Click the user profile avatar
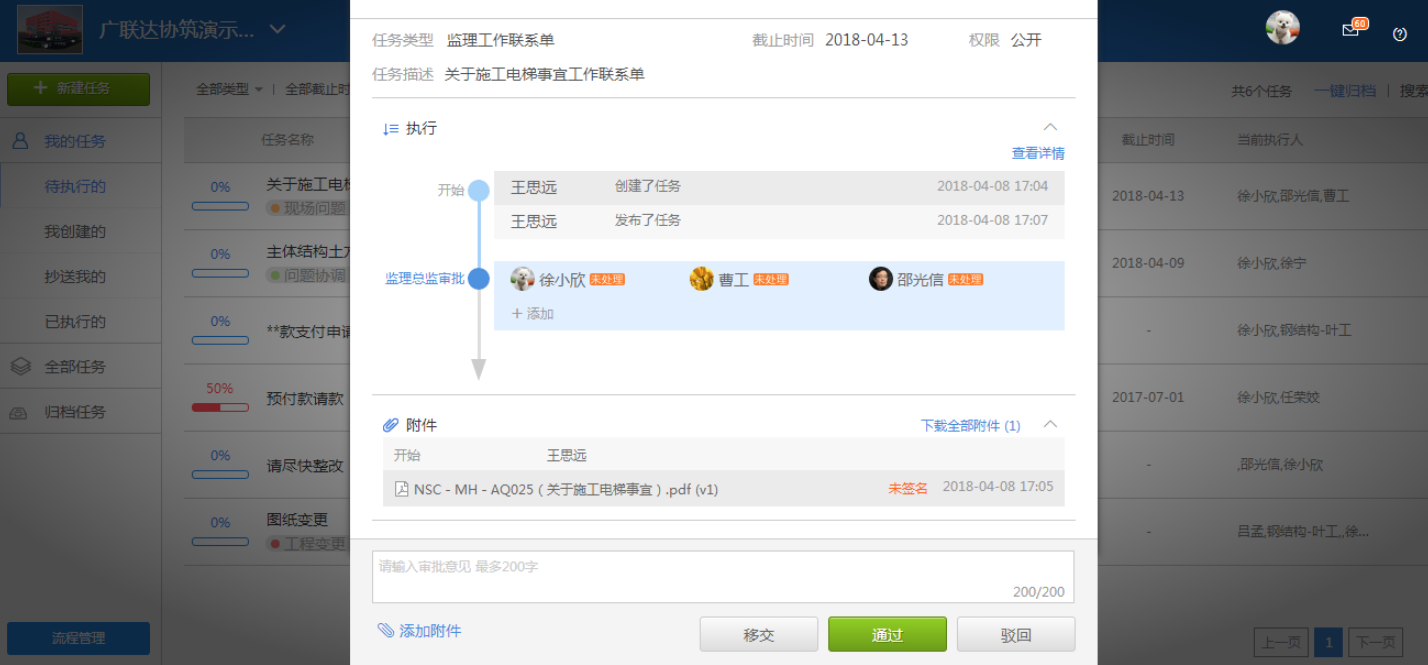Viewport: 1428px width, 665px height. (x=1281, y=28)
